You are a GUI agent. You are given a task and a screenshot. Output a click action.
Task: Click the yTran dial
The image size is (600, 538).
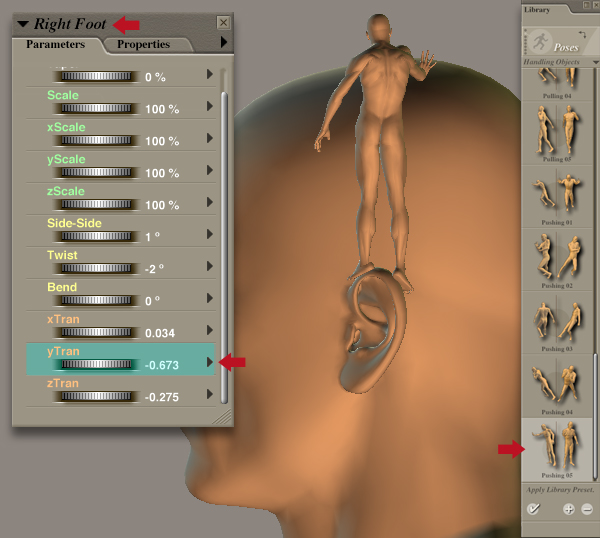[x=96, y=364]
